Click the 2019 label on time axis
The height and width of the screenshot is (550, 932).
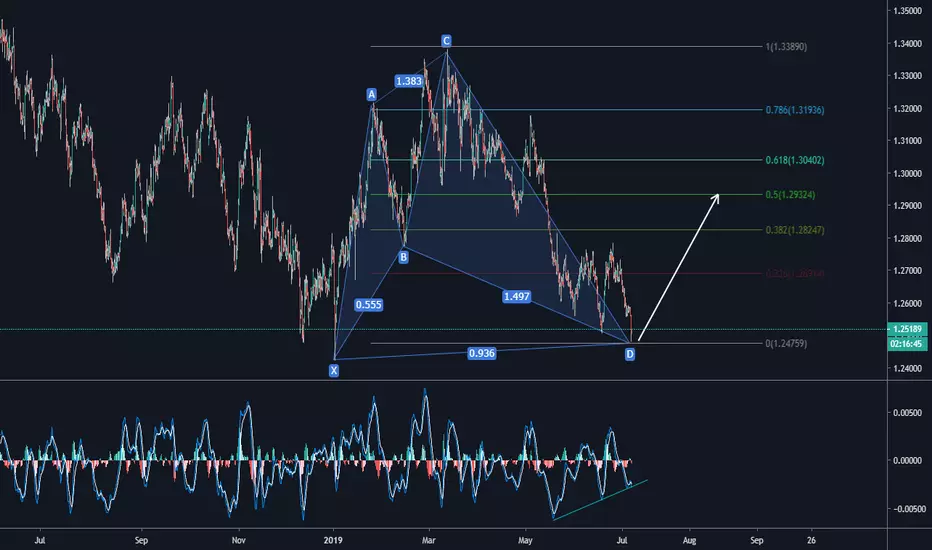click(333, 540)
